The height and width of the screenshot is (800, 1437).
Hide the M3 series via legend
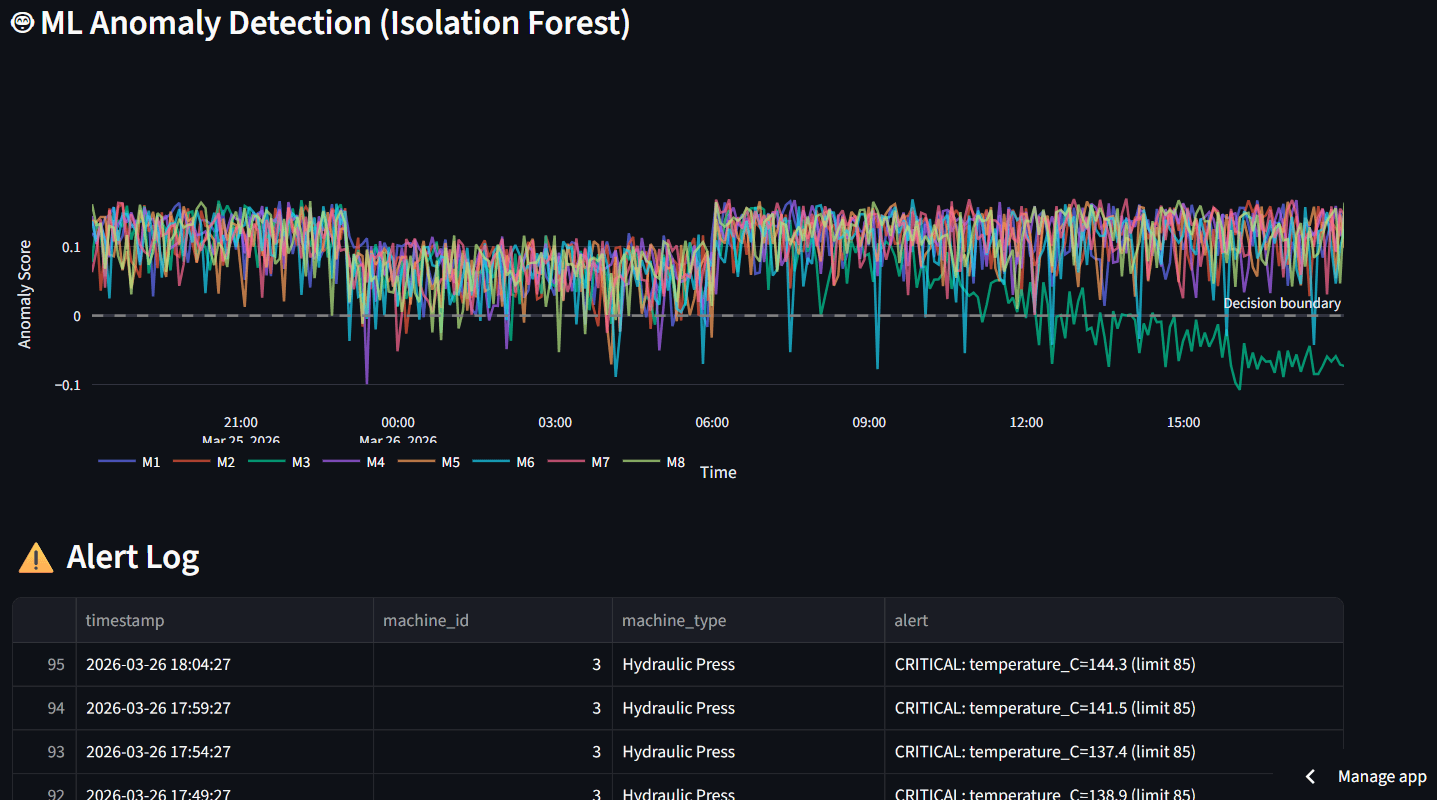pos(280,462)
